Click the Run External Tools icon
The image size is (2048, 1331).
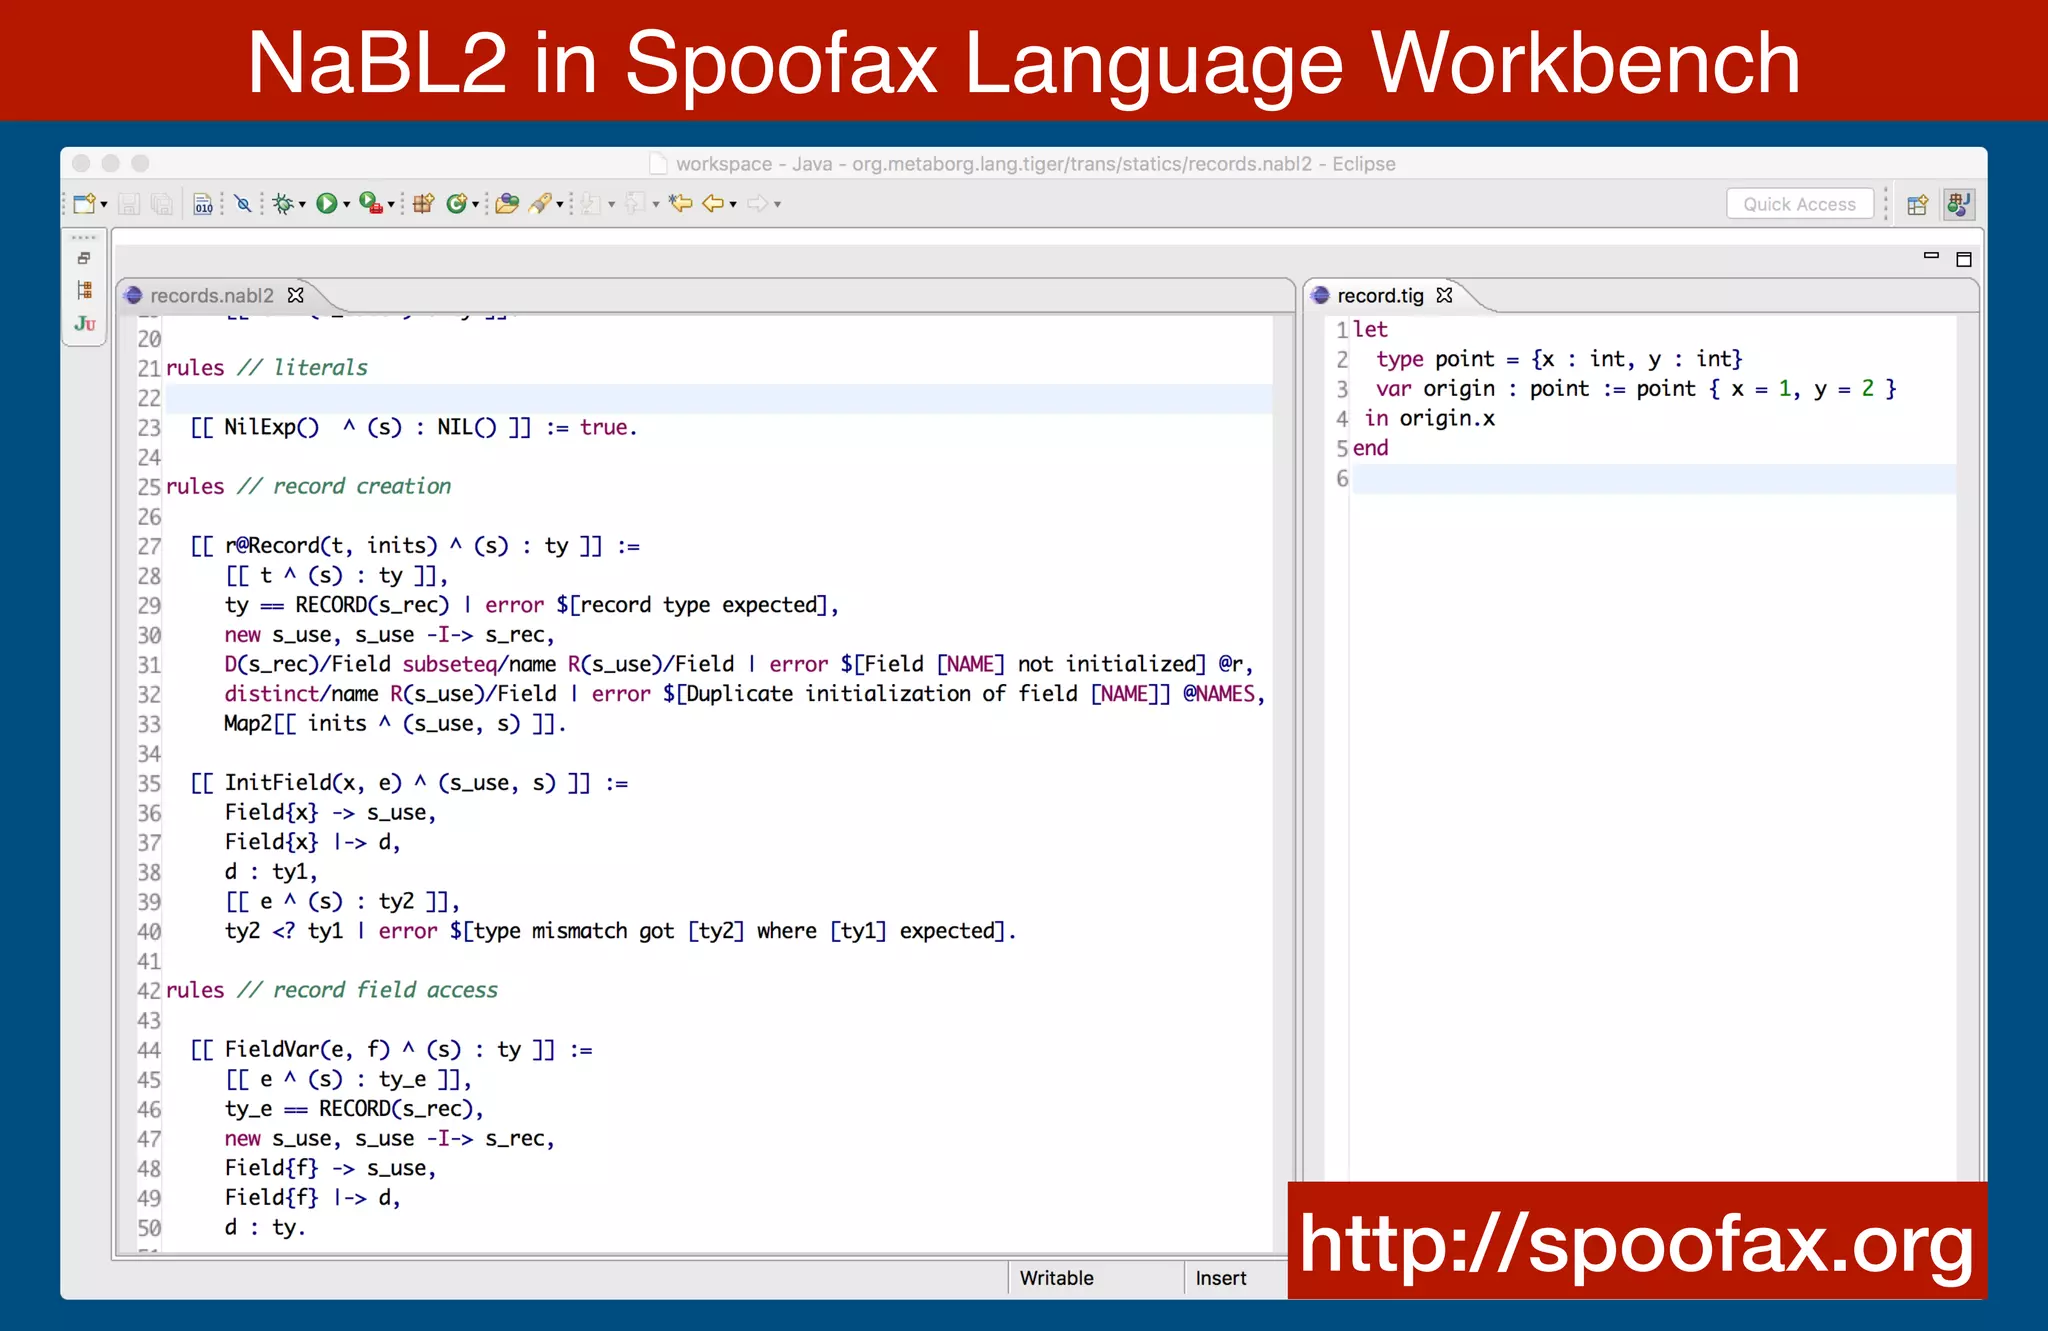(371, 204)
